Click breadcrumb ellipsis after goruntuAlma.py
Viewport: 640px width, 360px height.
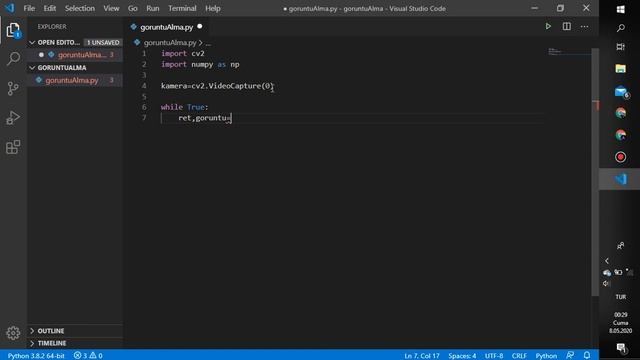tap(208, 43)
